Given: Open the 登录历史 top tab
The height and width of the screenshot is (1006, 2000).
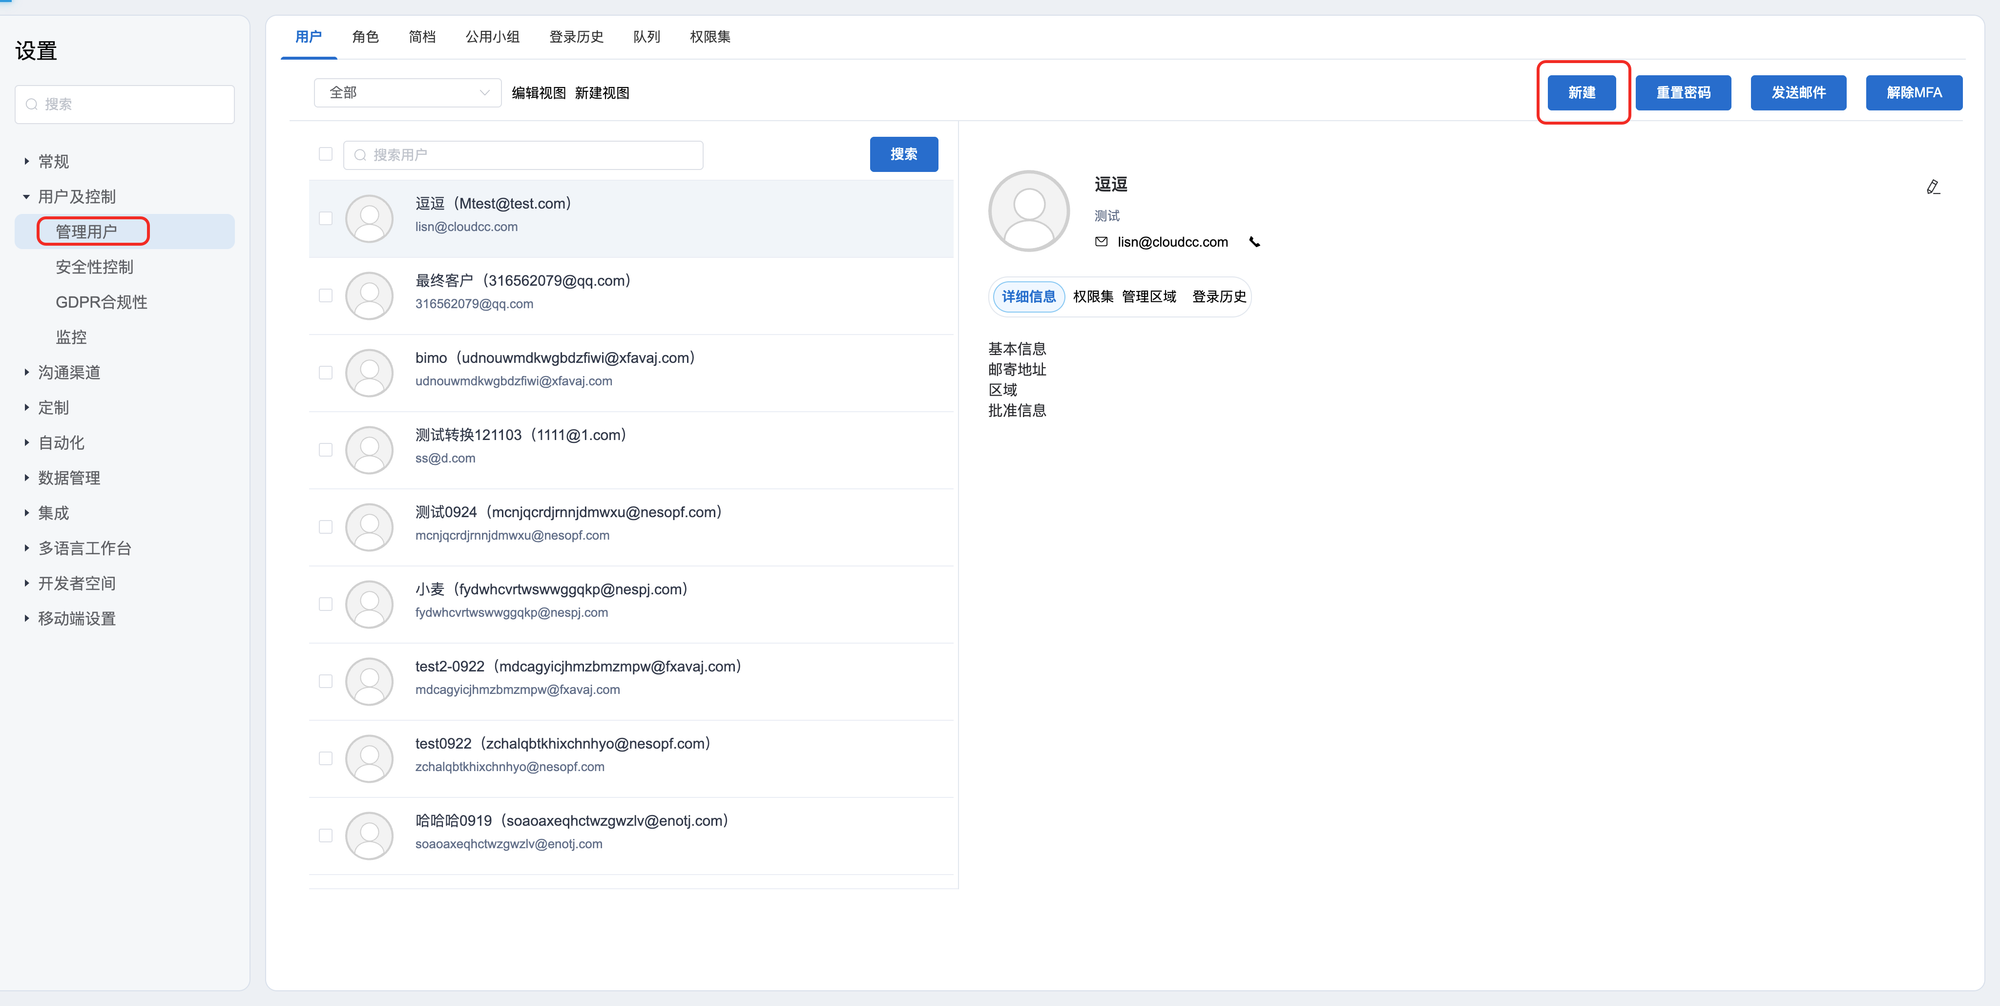Looking at the screenshot, I should pos(576,37).
